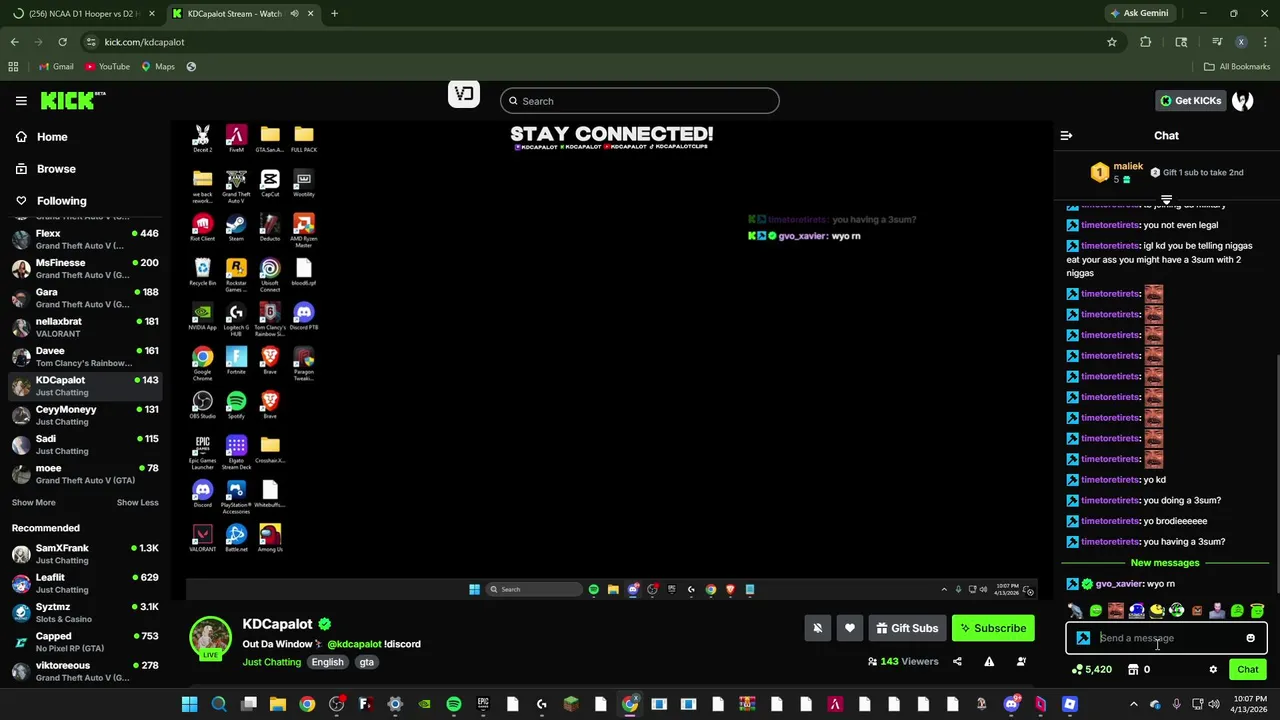The height and width of the screenshot is (720, 1280).
Task: Click the Send a message field
Action: [x=1165, y=638]
